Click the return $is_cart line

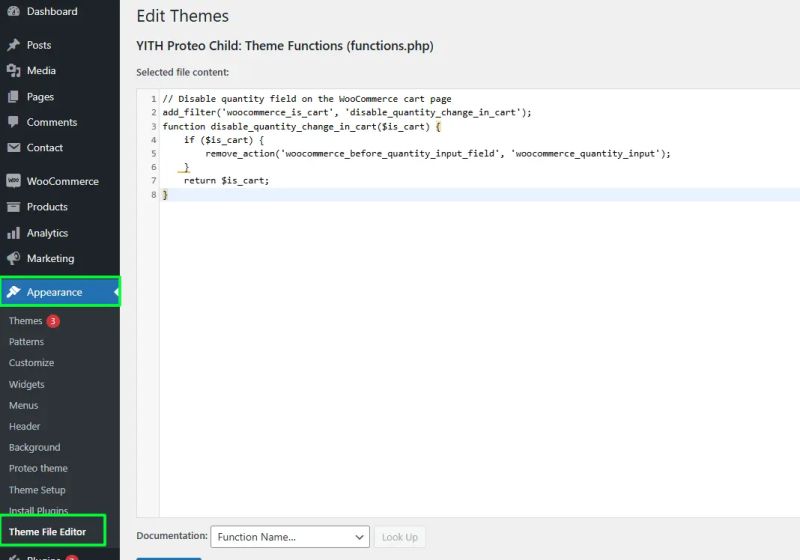[x=226, y=181]
